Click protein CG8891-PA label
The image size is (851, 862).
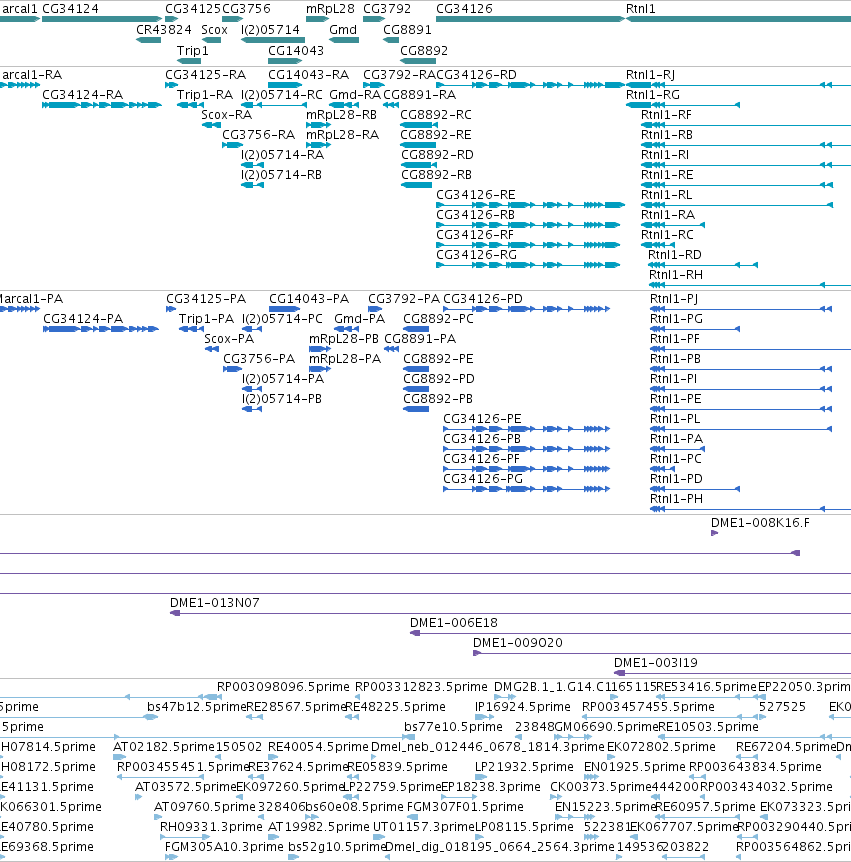click(x=420, y=339)
